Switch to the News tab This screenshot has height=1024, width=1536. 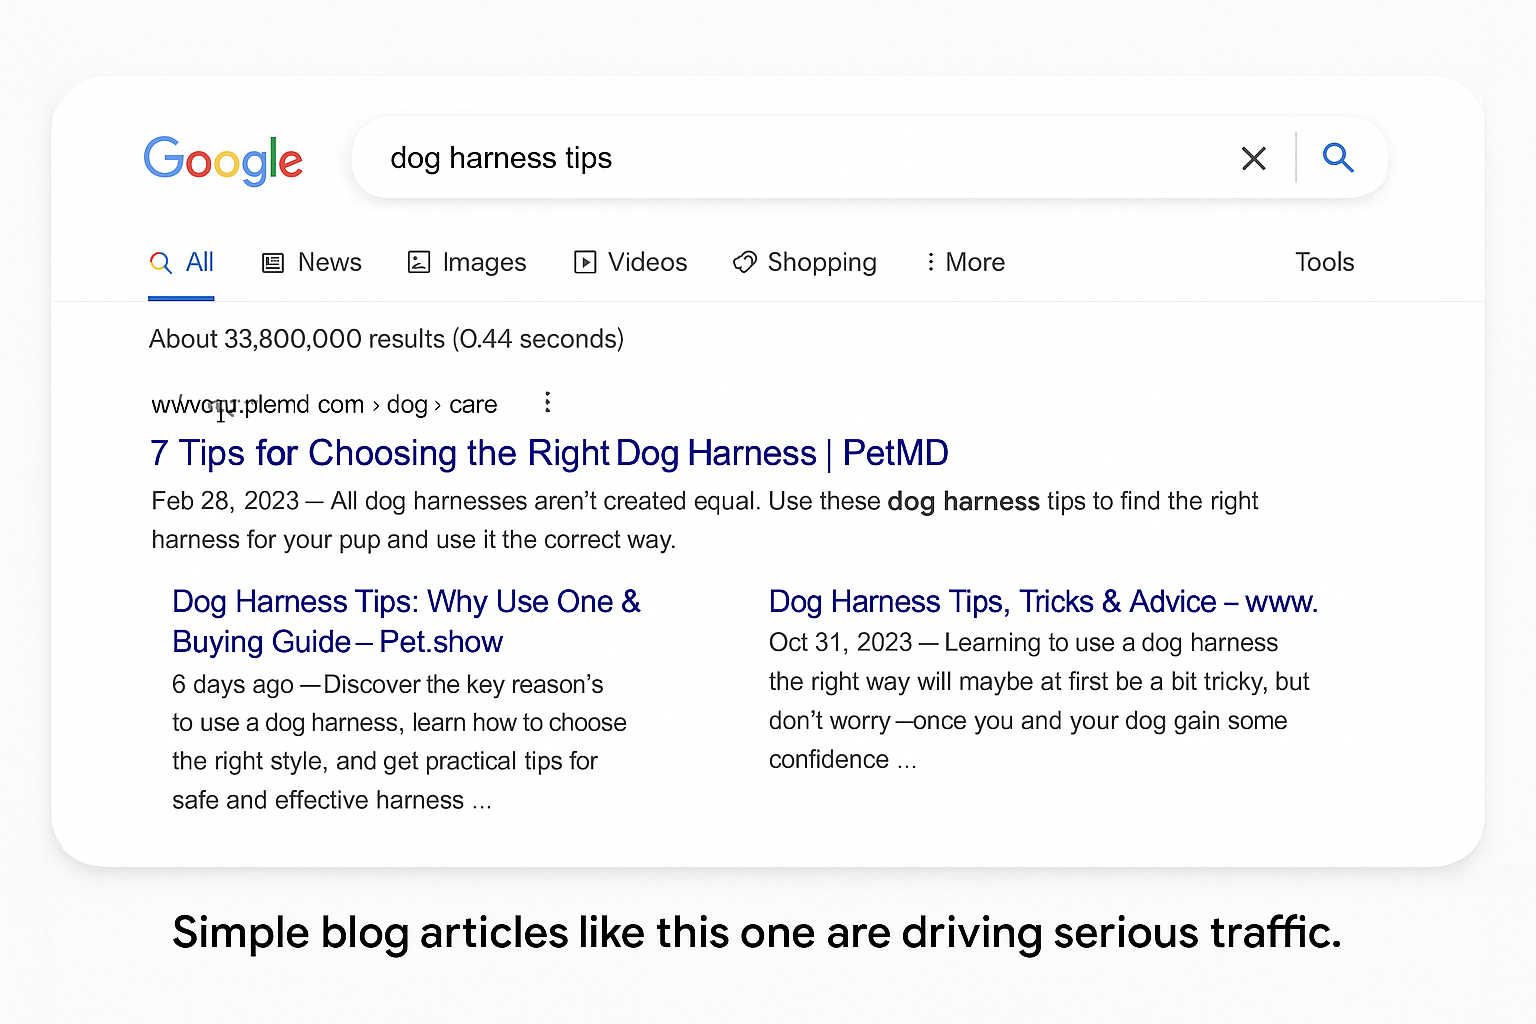[312, 262]
